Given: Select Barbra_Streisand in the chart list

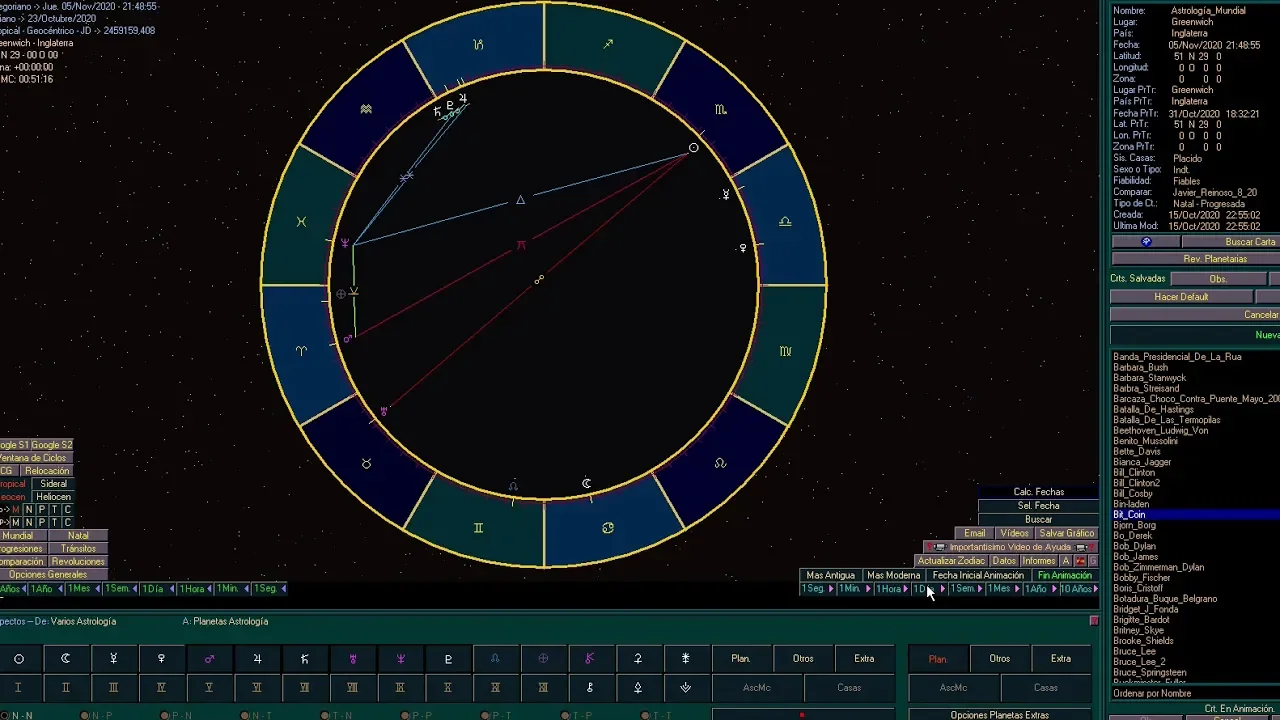Looking at the screenshot, I should click(x=1147, y=389).
